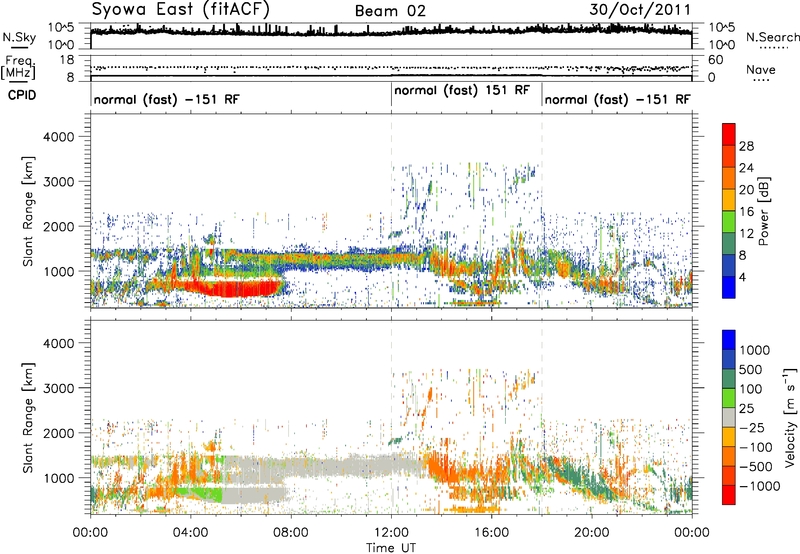Image resolution: width=800 pixels, height=554 pixels.
Task: Click the gray segment of the velocity color bar
Action: 729,417
